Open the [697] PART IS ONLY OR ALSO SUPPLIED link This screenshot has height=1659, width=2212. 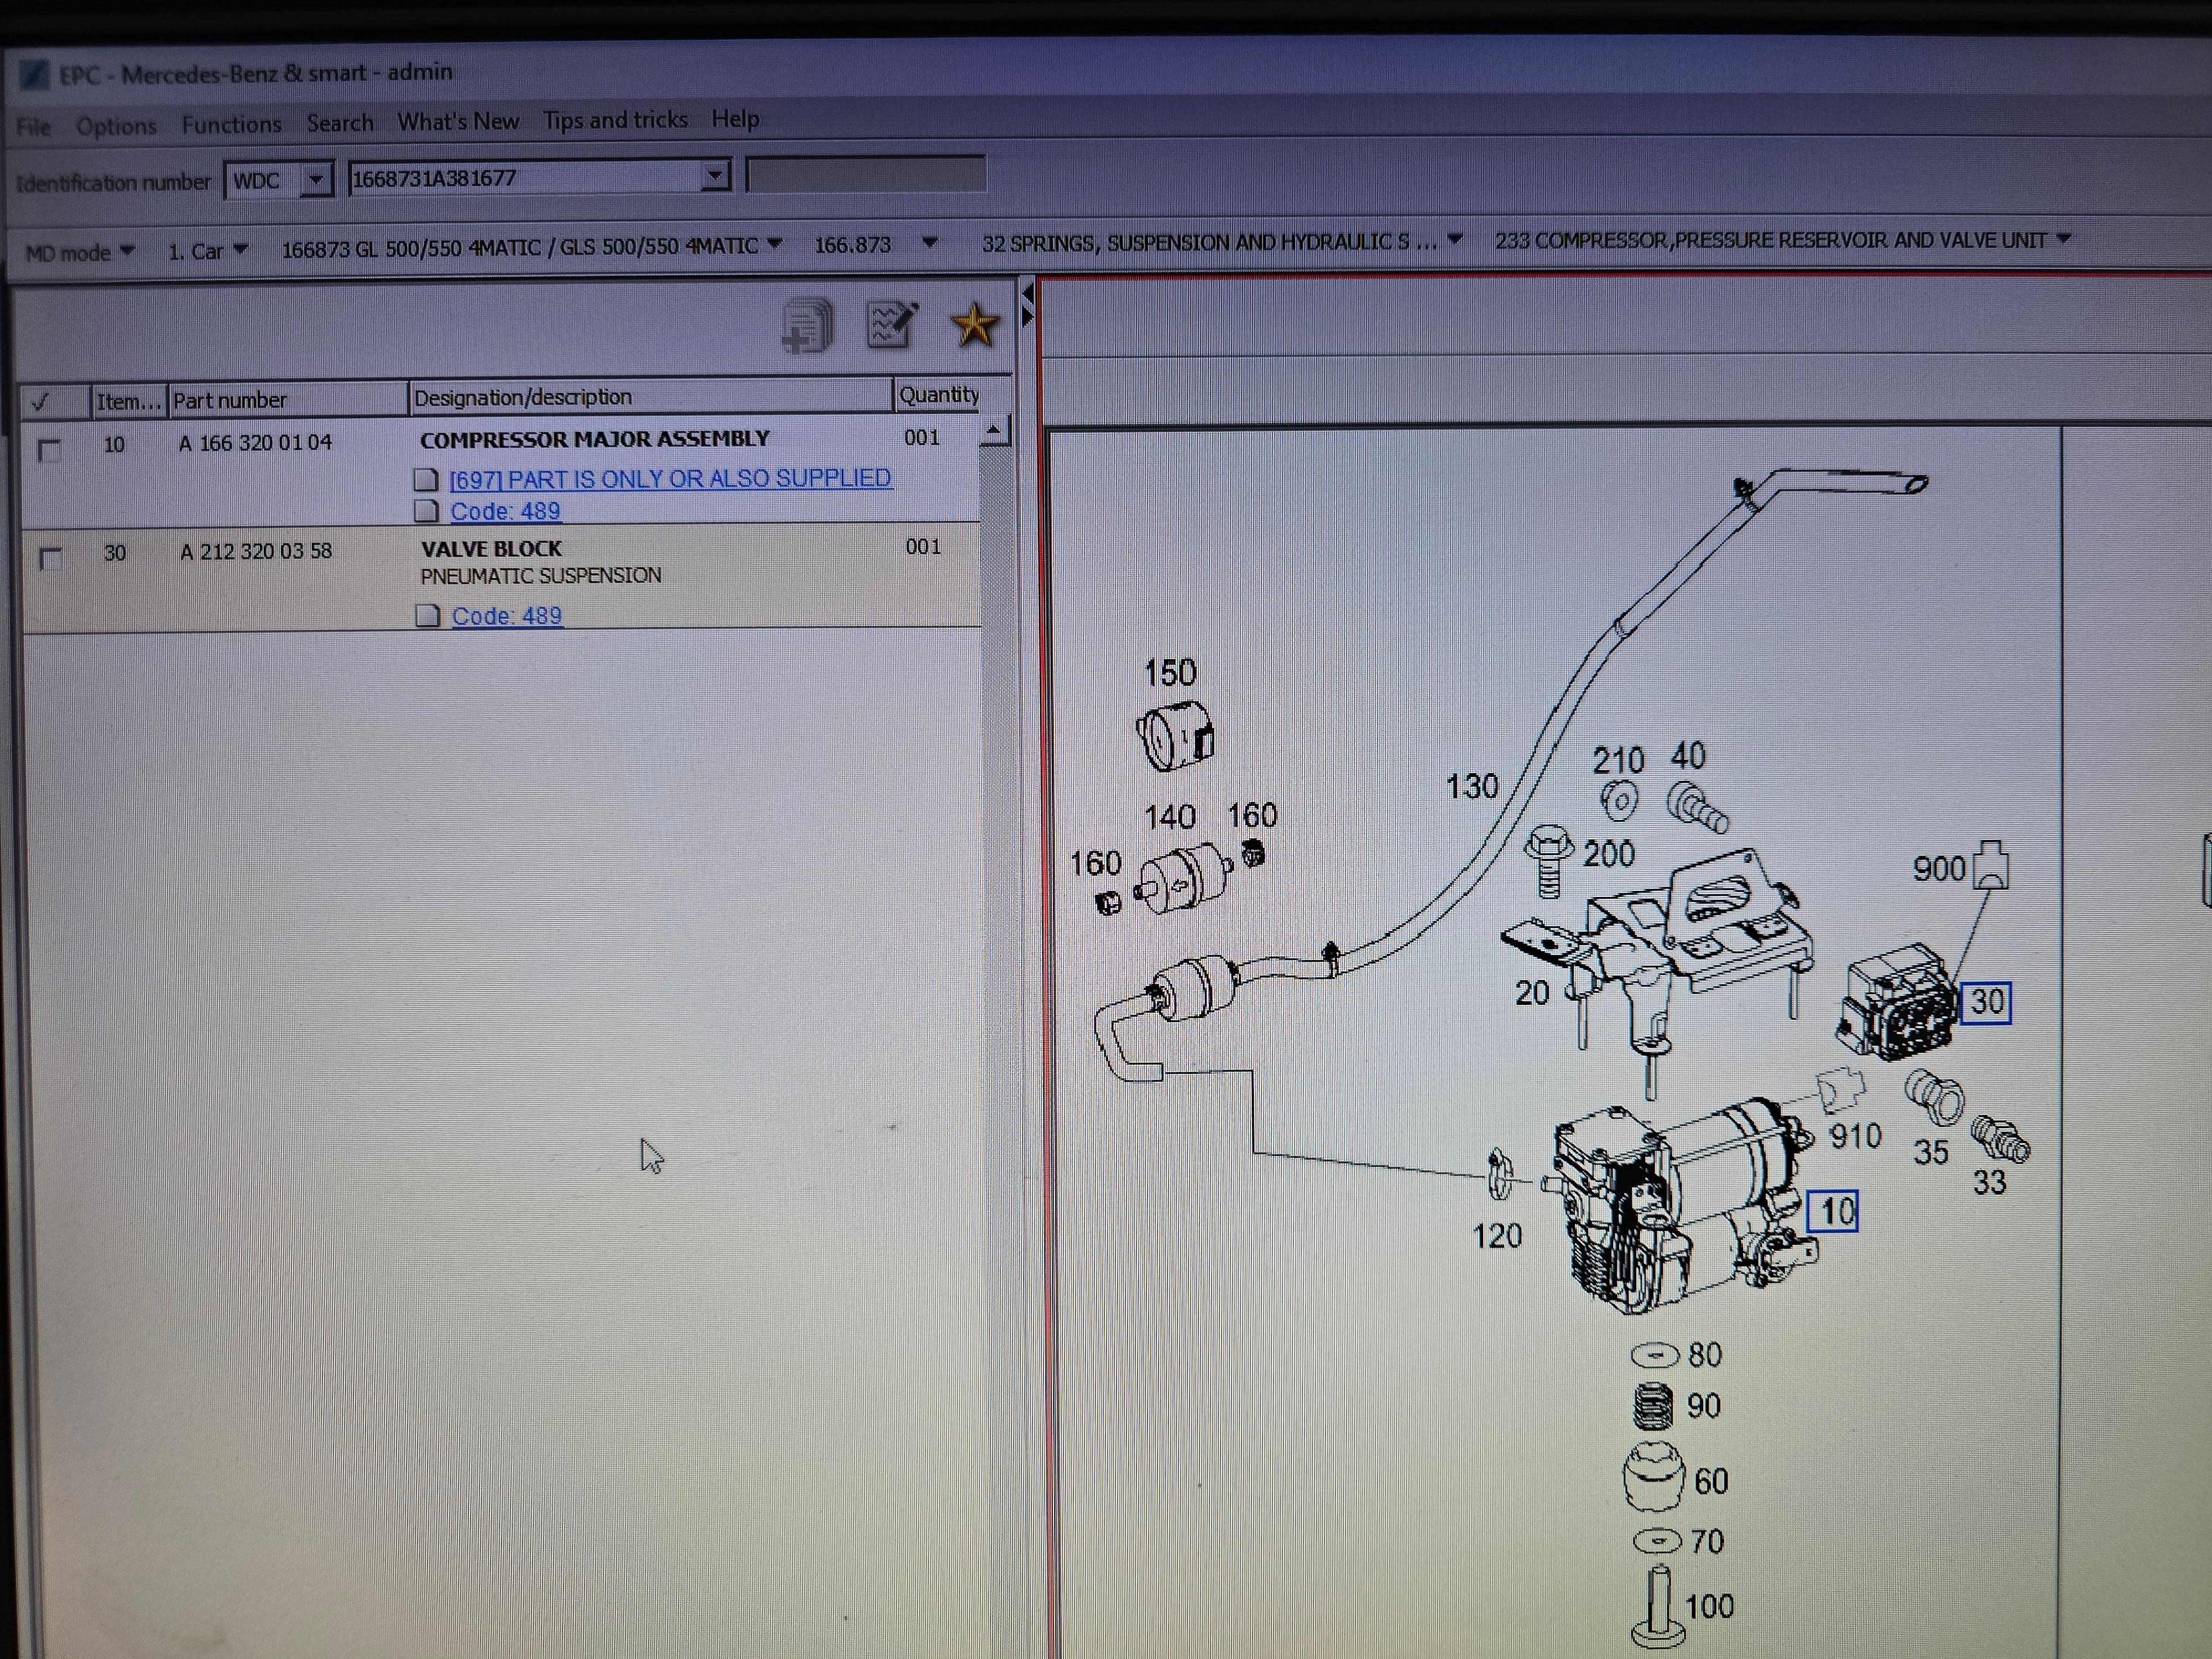click(670, 479)
